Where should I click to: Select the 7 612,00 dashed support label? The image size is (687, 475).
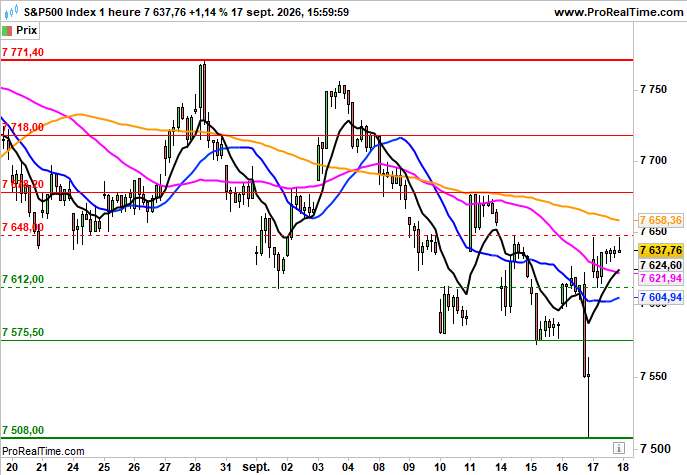point(23,279)
